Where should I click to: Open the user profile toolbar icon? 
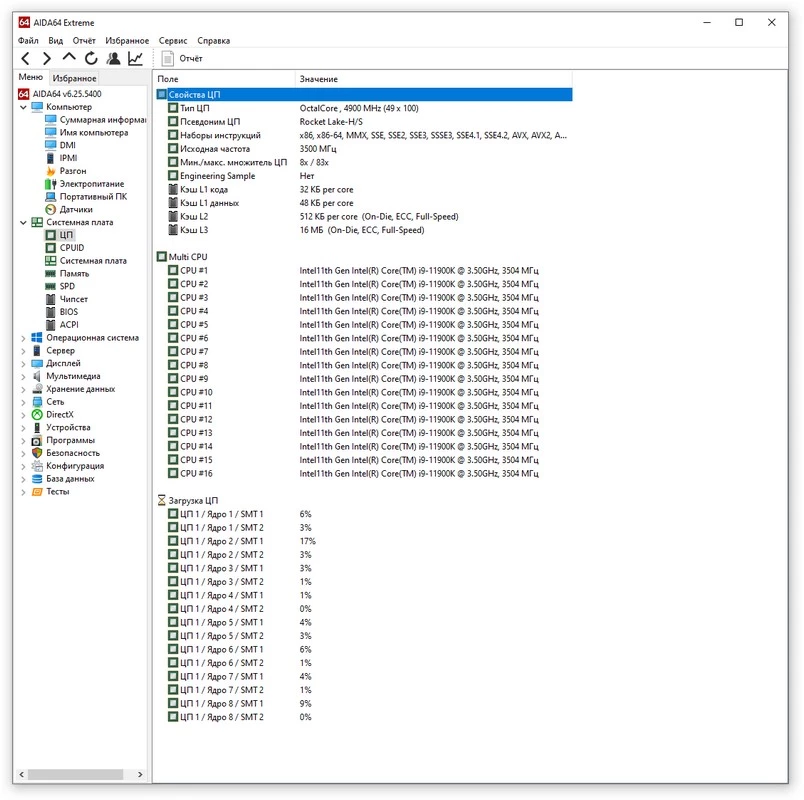[114, 59]
